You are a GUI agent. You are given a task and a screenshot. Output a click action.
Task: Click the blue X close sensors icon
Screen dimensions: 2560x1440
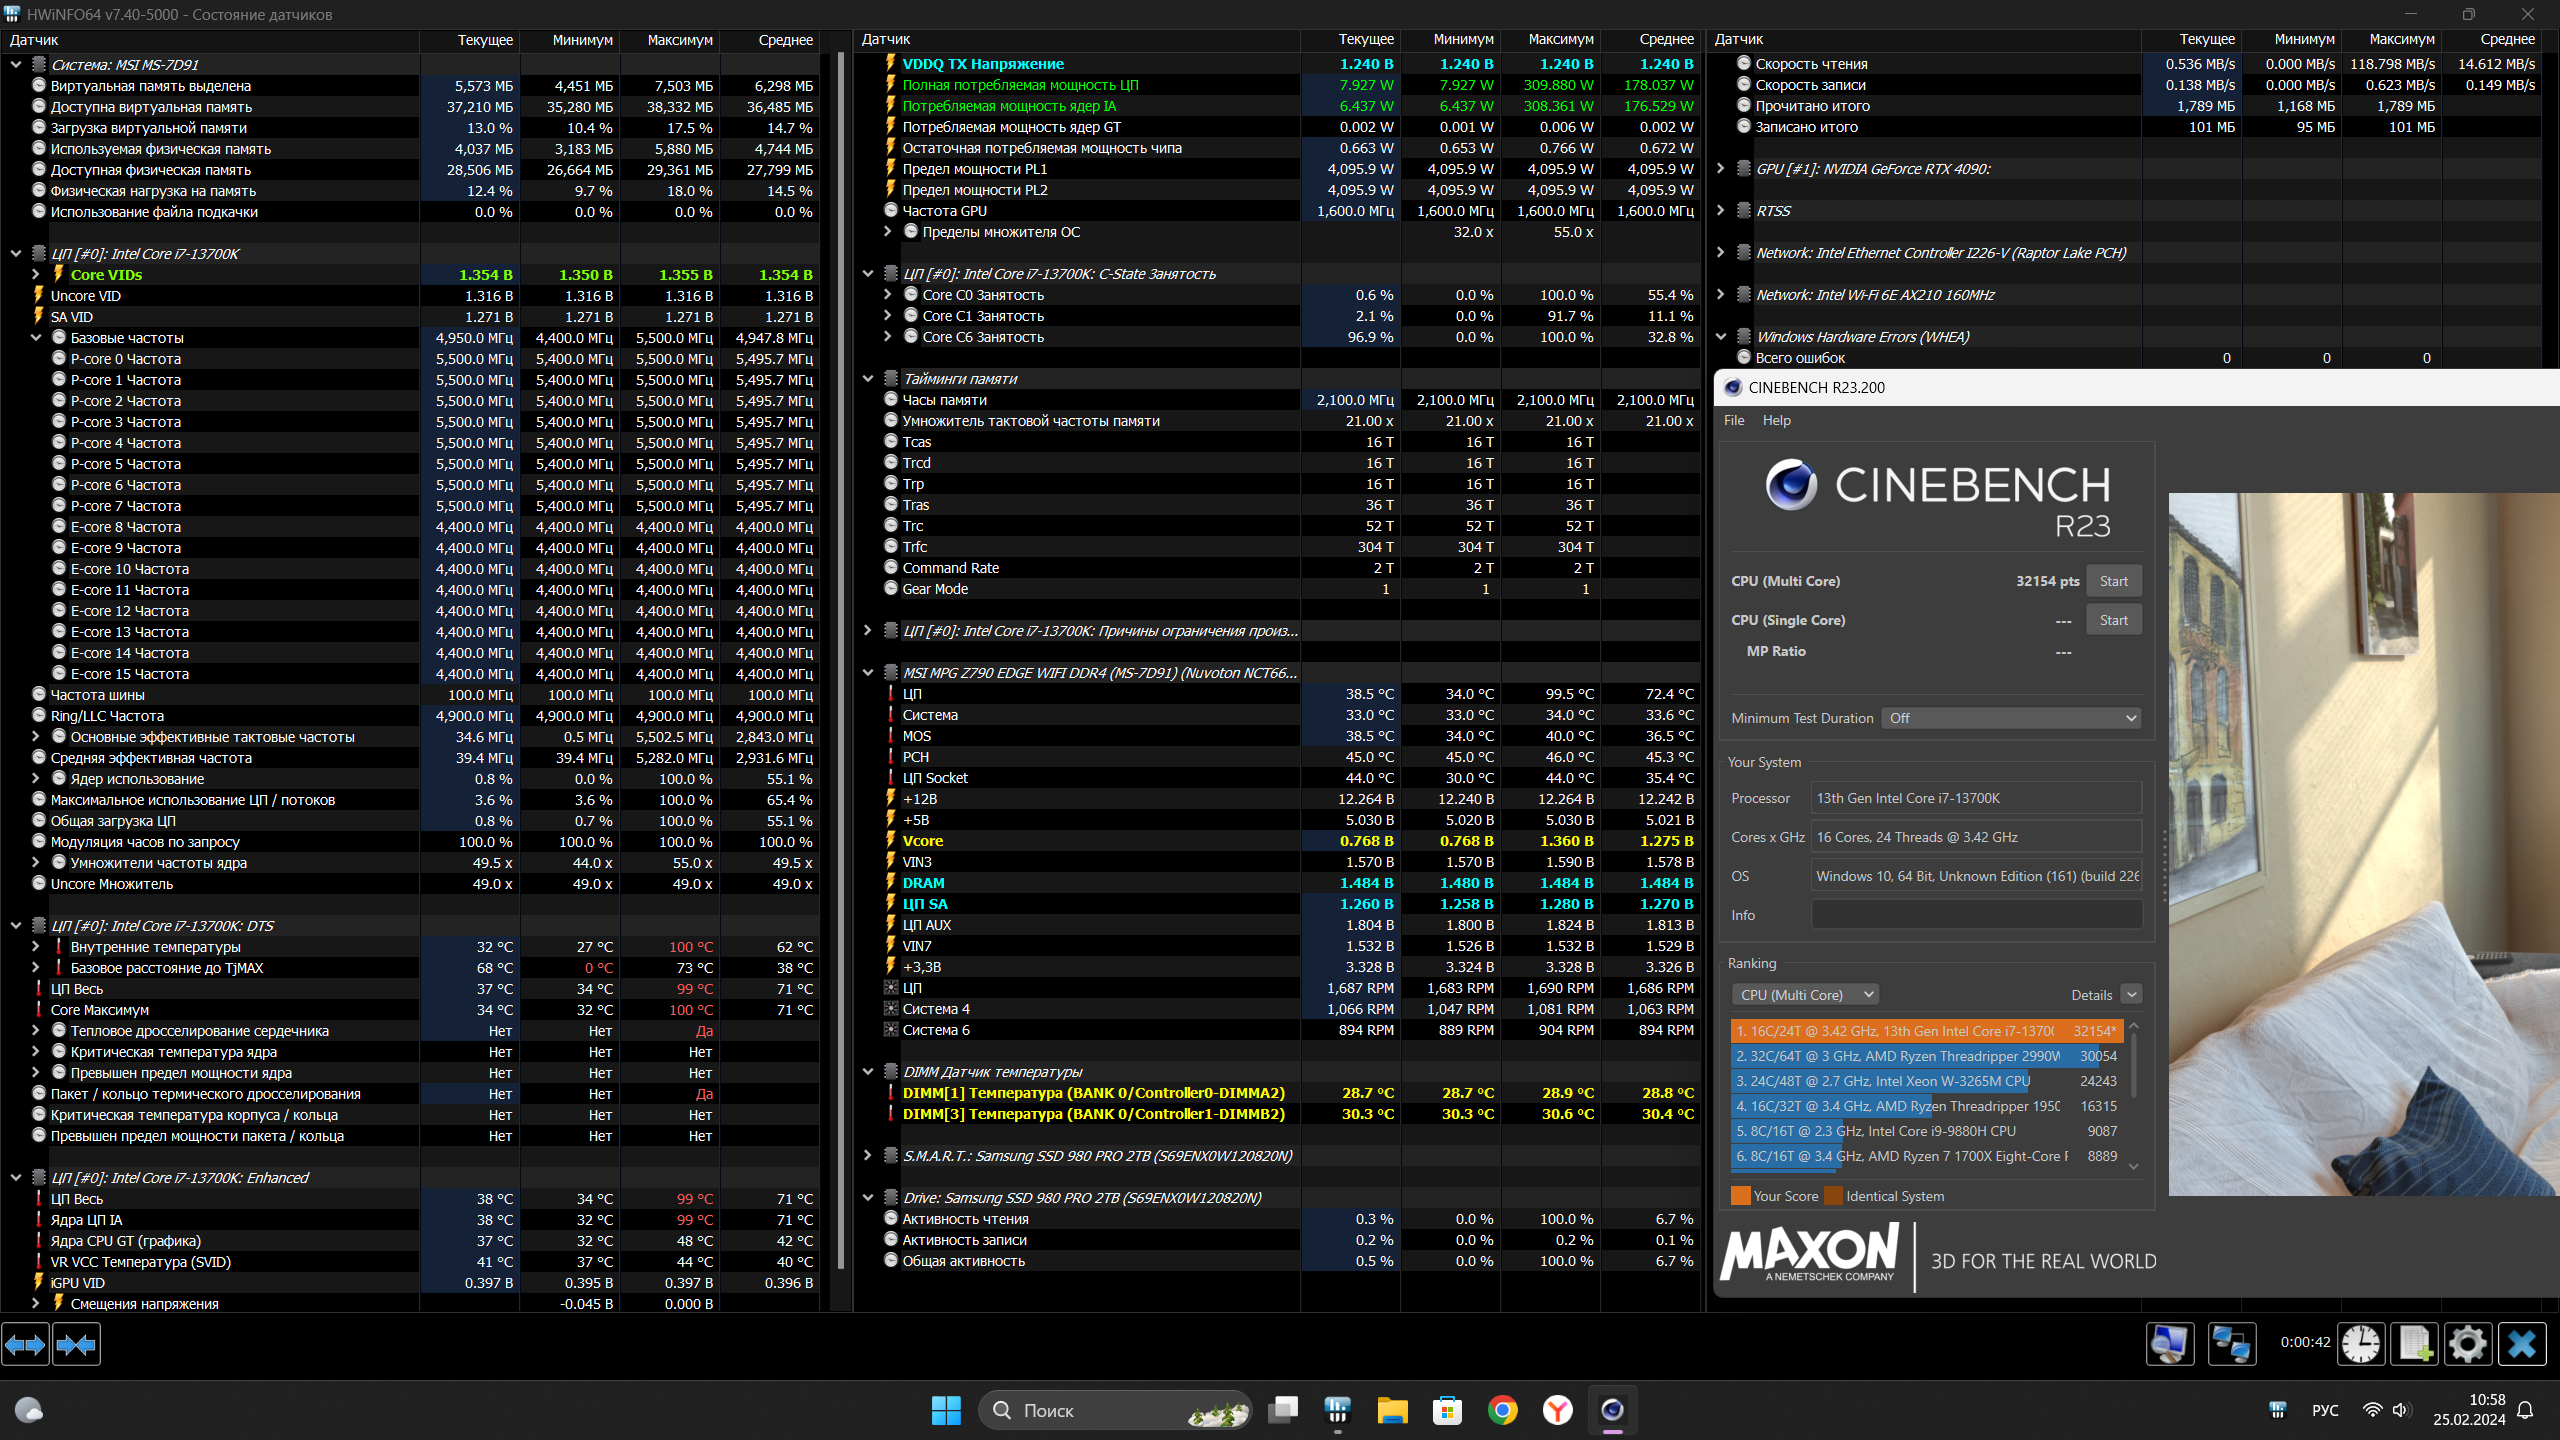tap(2521, 1343)
